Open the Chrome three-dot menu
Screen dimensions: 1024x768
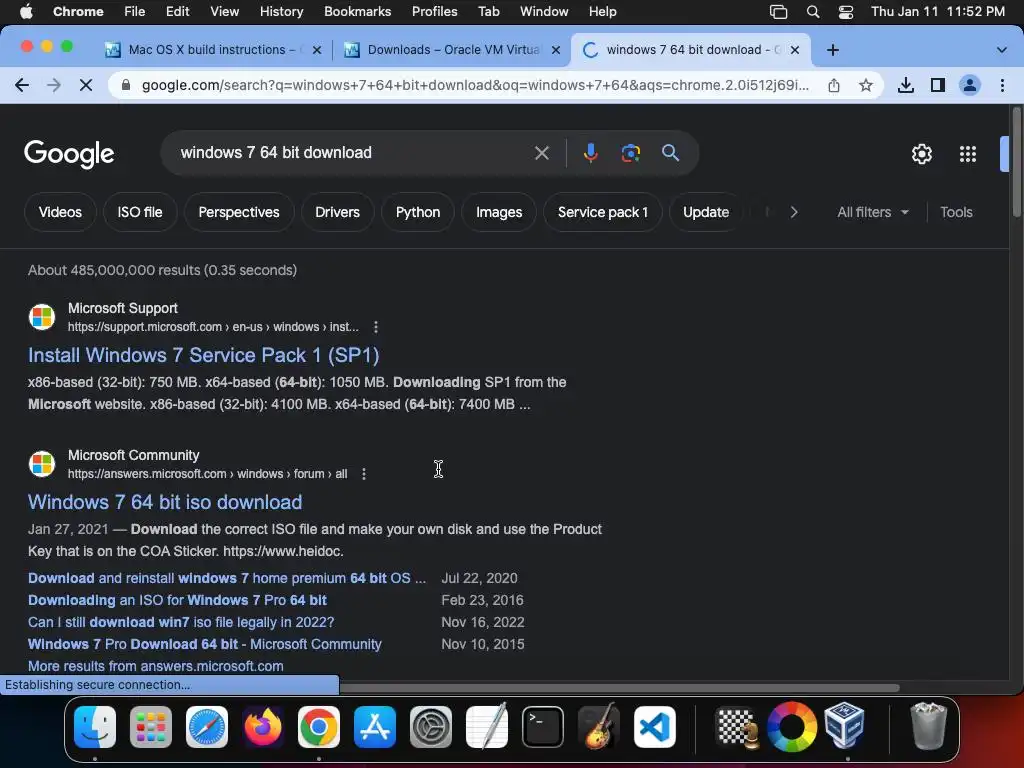tap(1002, 85)
